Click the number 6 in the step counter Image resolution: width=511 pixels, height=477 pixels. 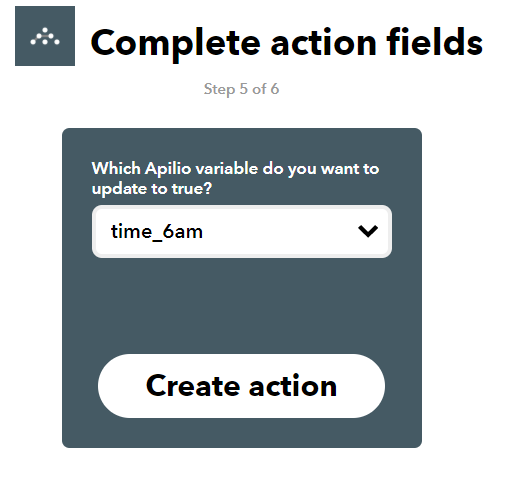tap(275, 89)
